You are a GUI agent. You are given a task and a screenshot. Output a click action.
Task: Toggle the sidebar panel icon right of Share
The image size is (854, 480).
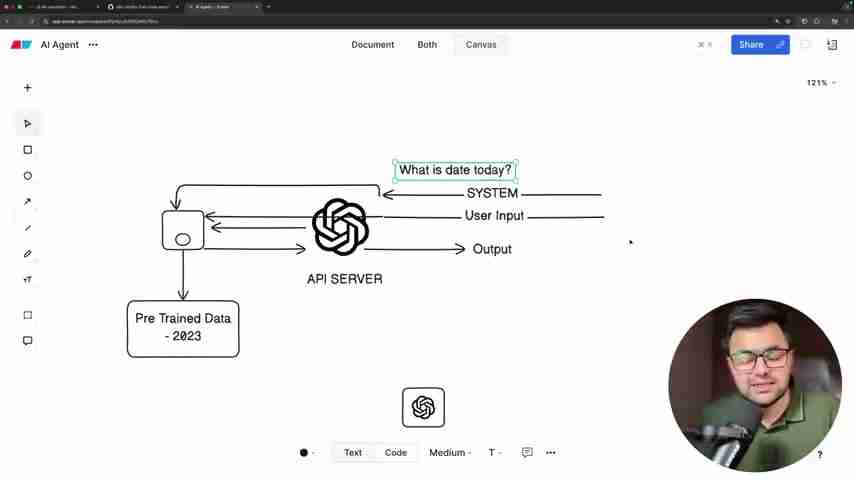pyautogui.click(x=832, y=45)
